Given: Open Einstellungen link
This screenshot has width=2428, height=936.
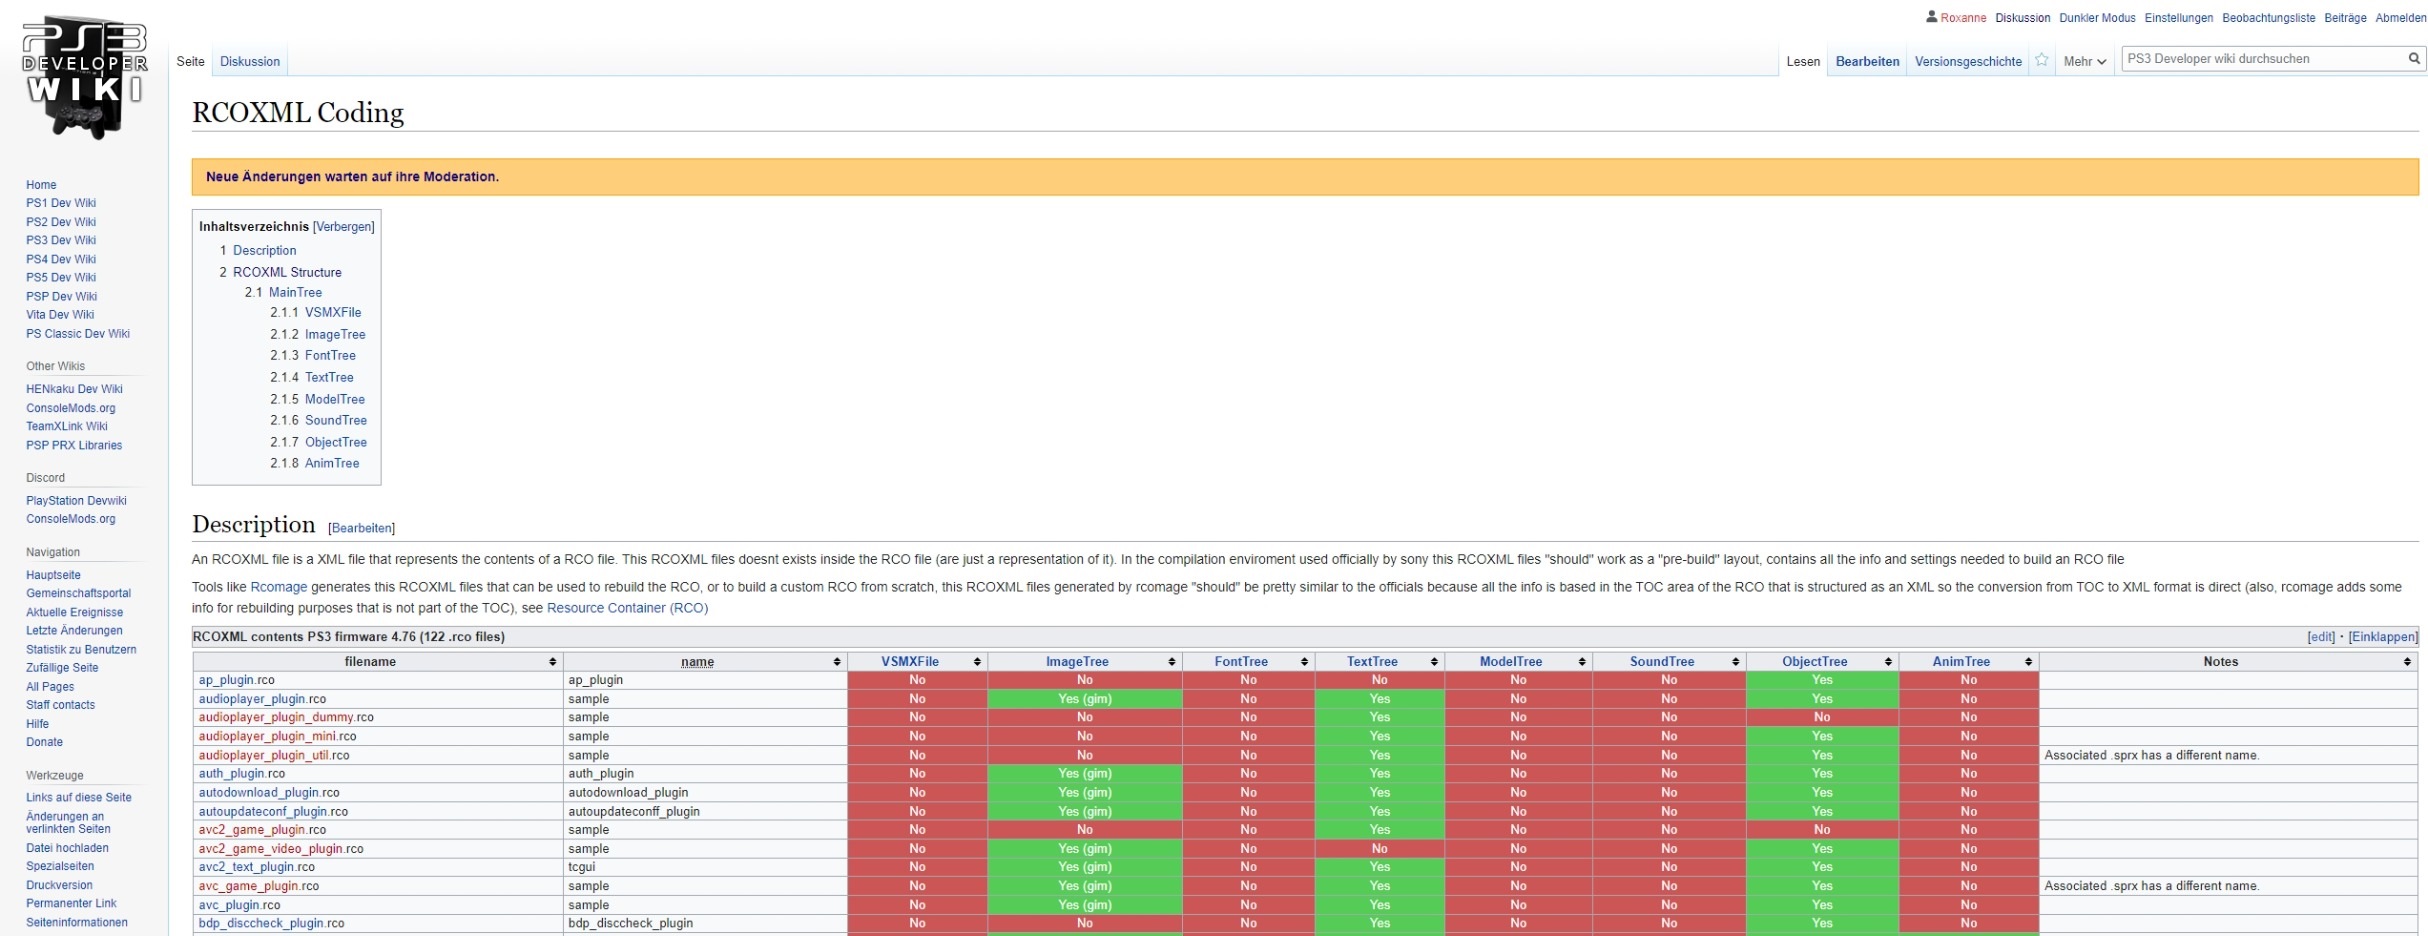Looking at the screenshot, I should click(2178, 17).
